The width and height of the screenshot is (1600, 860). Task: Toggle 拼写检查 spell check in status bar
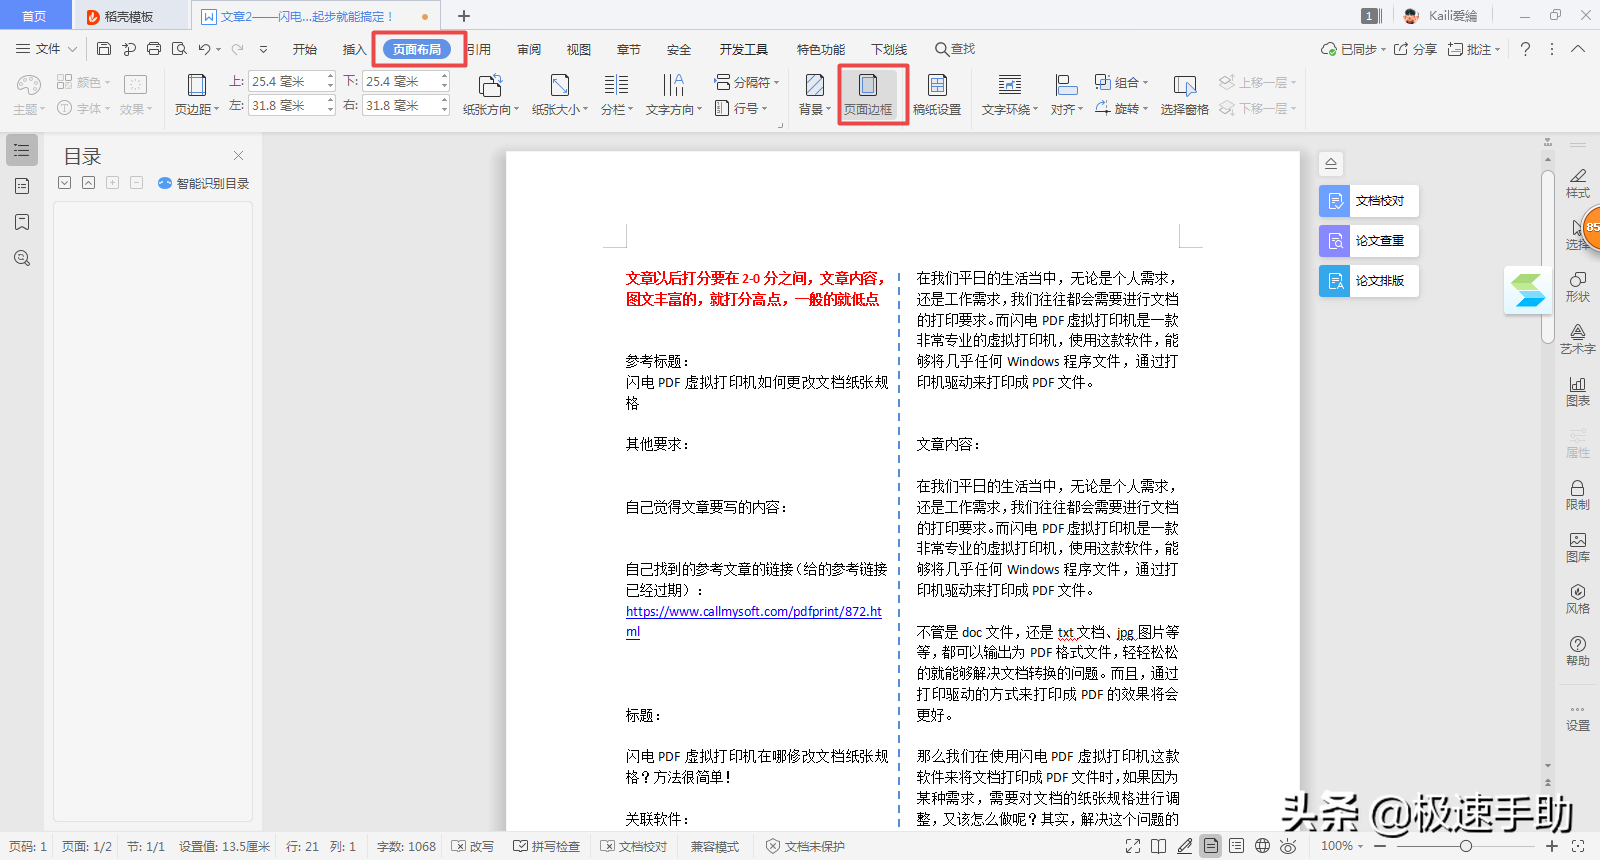(547, 846)
